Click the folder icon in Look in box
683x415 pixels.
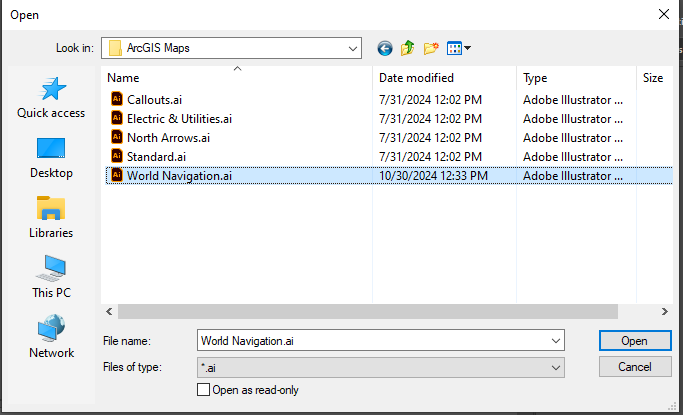point(115,48)
